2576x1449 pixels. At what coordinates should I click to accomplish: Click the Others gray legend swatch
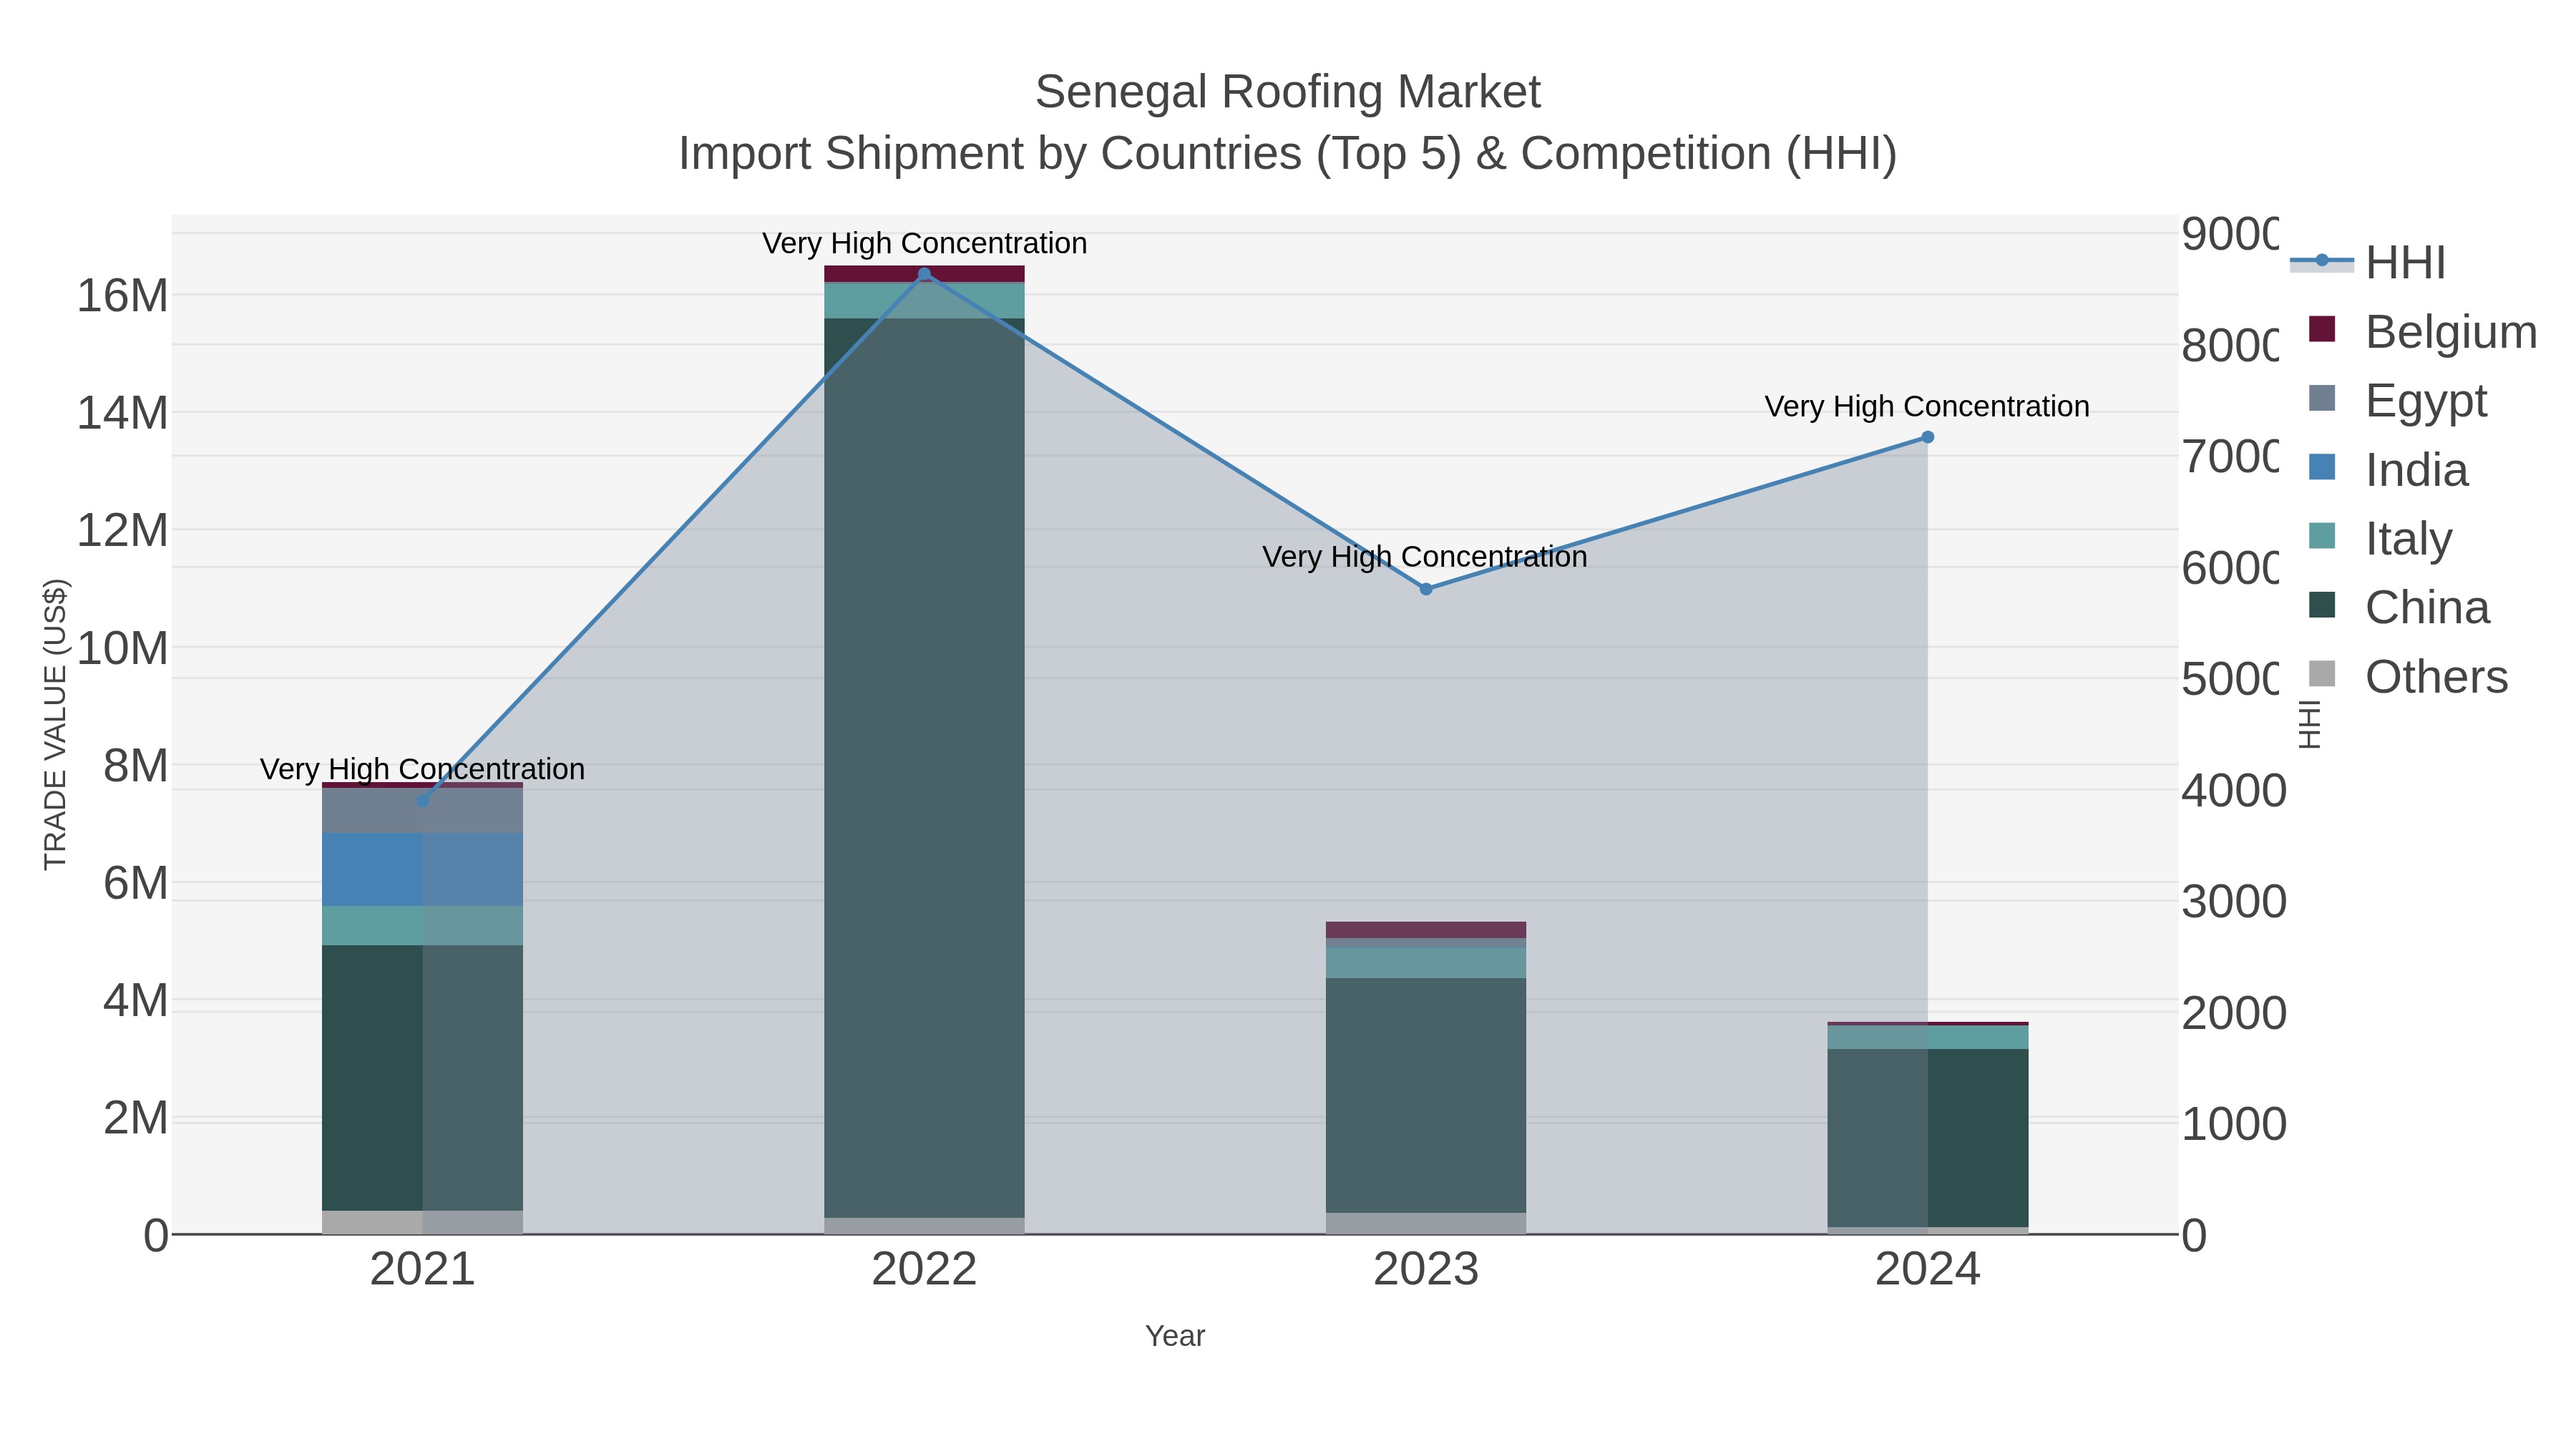pyautogui.click(x=2322, y=674)
